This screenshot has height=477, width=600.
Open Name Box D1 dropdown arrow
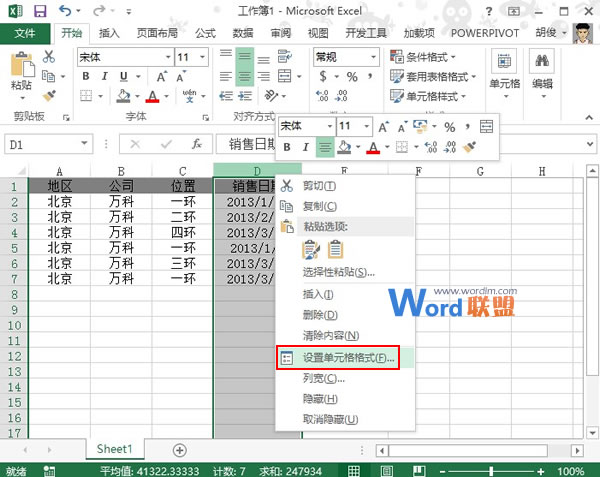(x=85, y=144)
